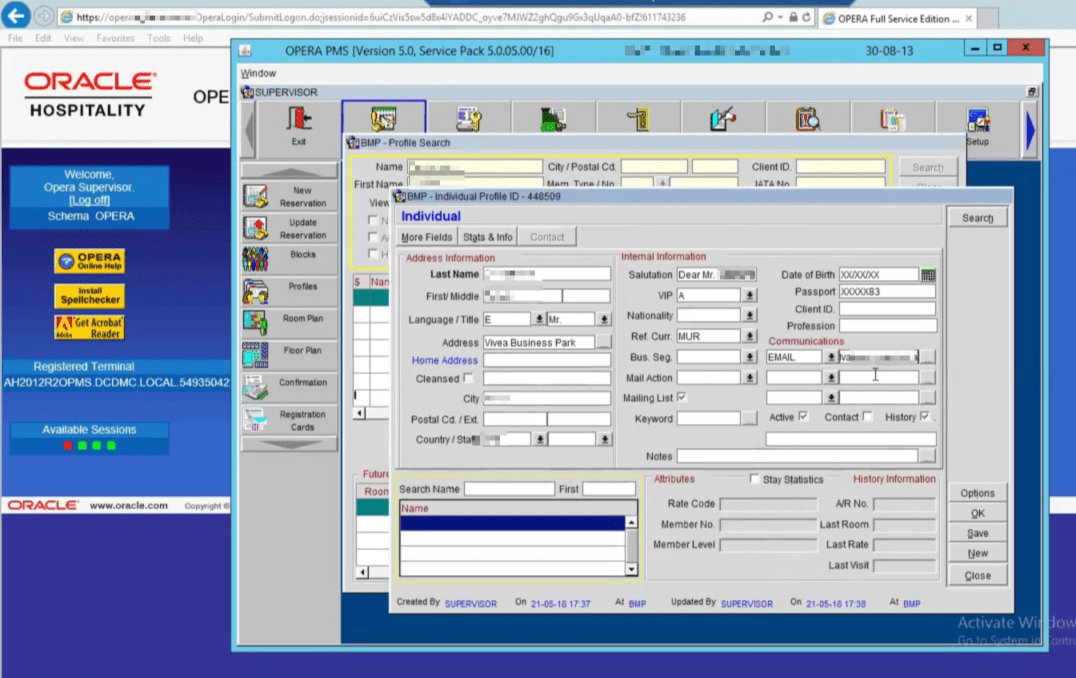Open the Update Reservation function
The height and width of the screenshot is (678, 1076).
(x=288, y=227)
